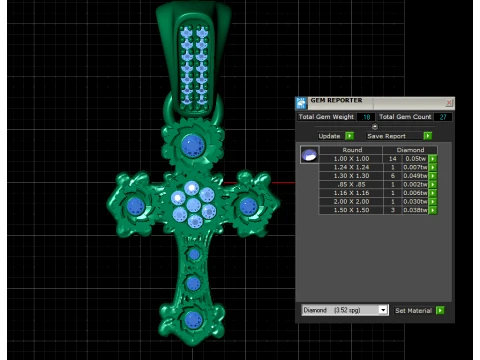
Task: Click the 0.030tw weight cell
Action: click(415, 202)
